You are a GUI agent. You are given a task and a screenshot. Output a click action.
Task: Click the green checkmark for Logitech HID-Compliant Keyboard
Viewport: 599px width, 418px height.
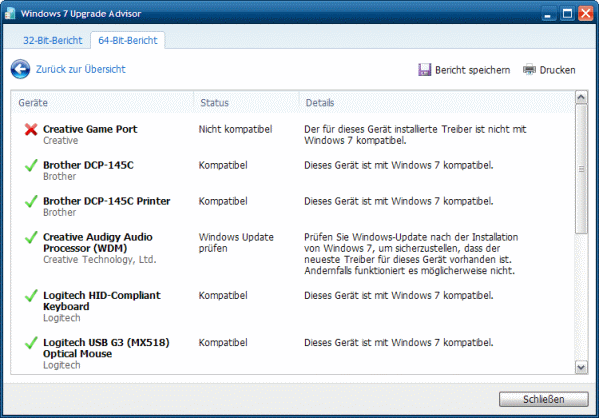[x=31, y=296]
